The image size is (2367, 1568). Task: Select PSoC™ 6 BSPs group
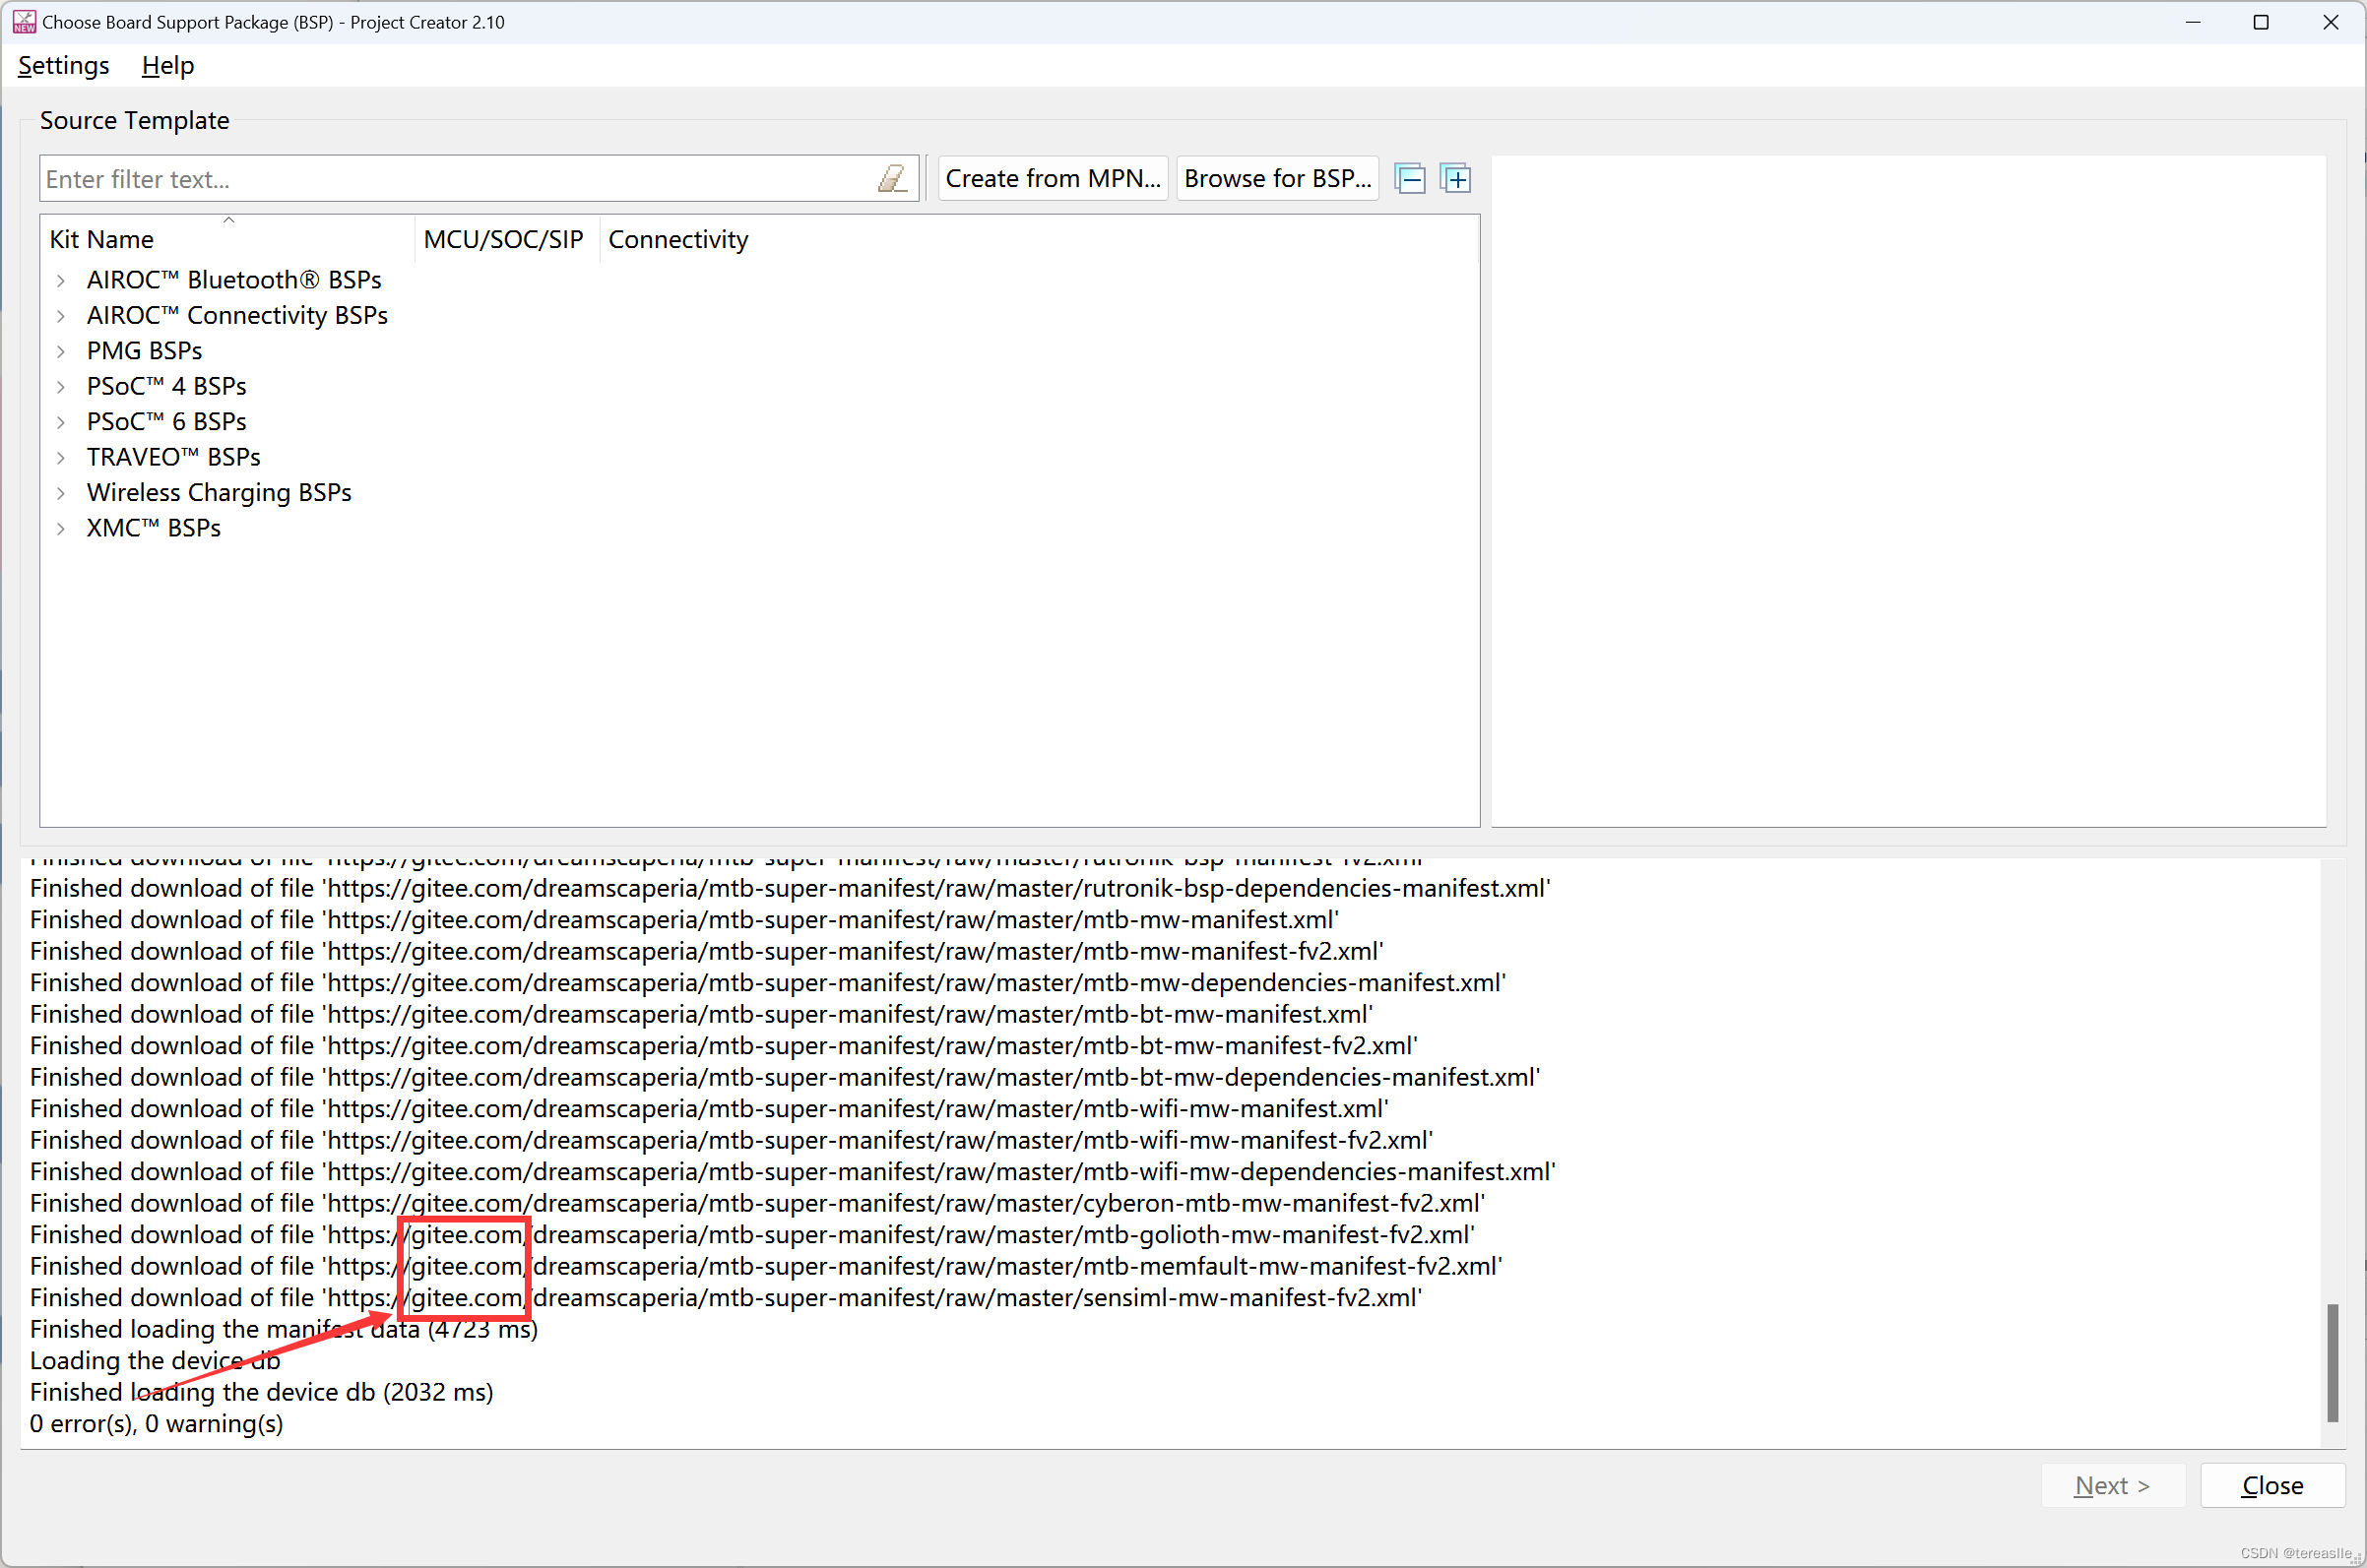coord(166,421)
